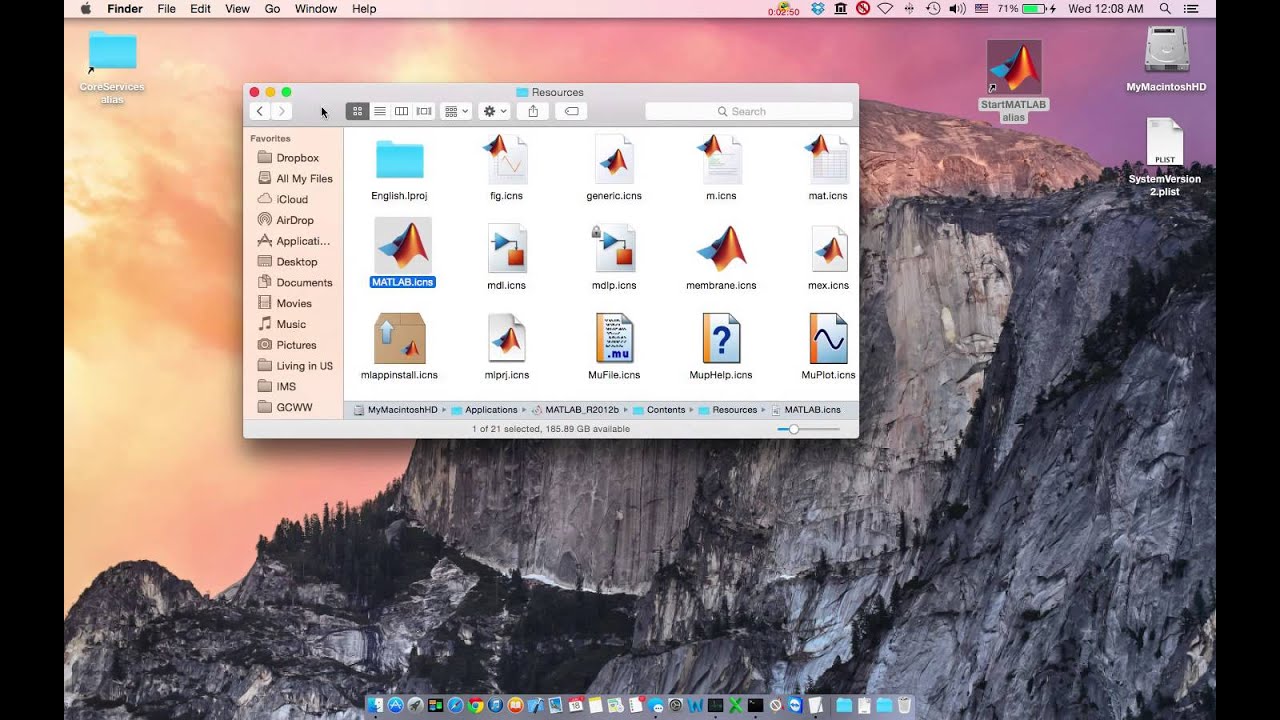This screenshot has width=1280, height=720.
Task: Open the Apple menu
Action: click(85, 9)
